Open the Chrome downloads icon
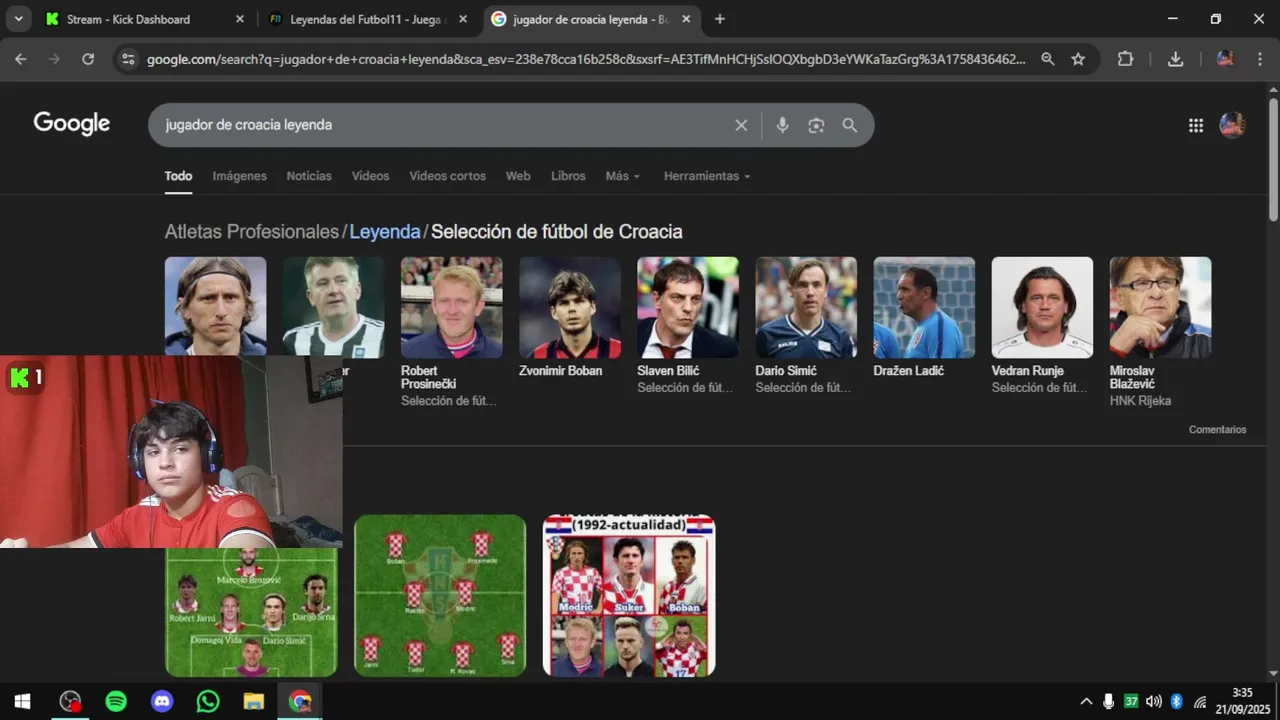 pos(1175,59)
